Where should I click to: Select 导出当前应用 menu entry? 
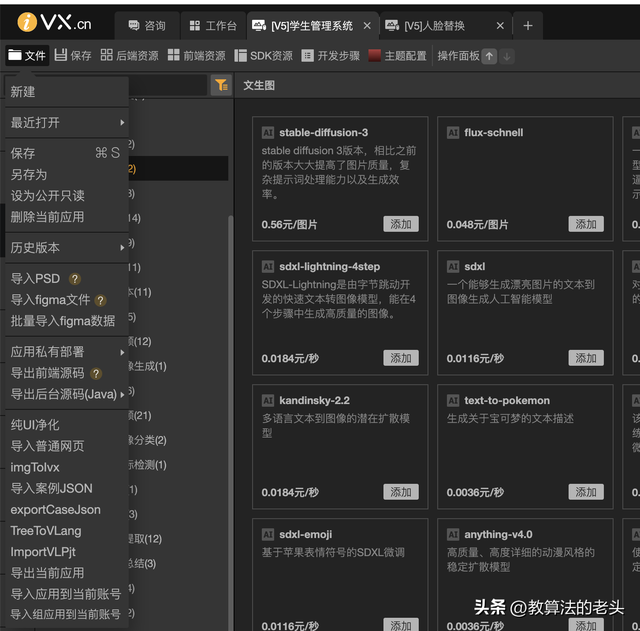67,573
